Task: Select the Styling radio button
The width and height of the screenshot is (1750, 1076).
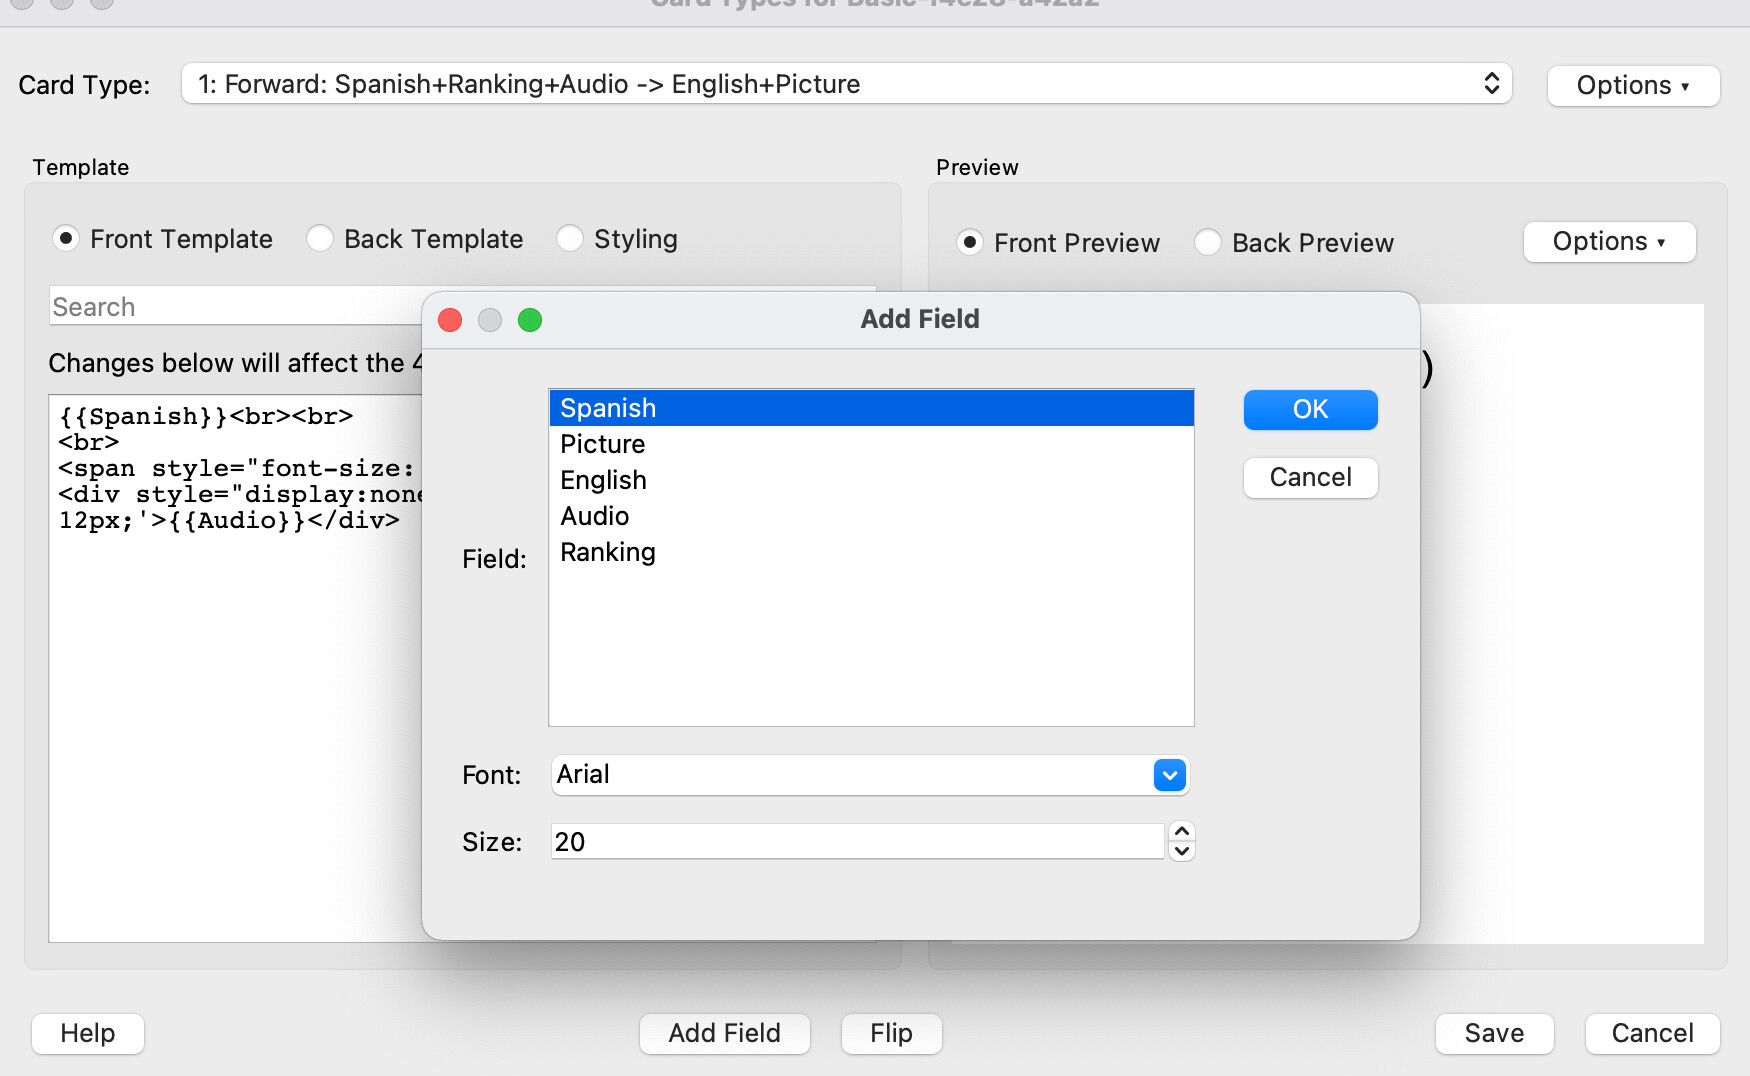Action: (x=570, y=239)
